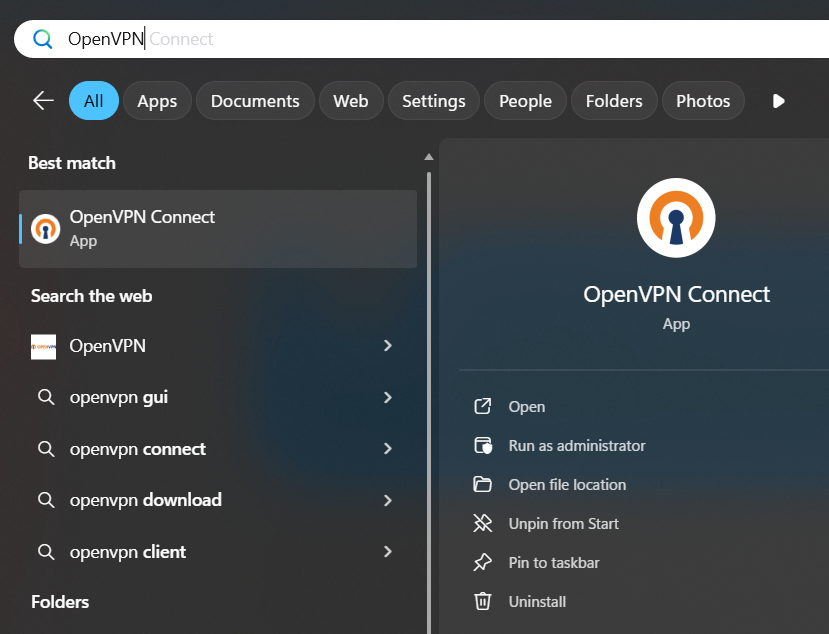Choose Run as administrator
This screenshot has width=829, height=634.
click(x=577, y=446)
